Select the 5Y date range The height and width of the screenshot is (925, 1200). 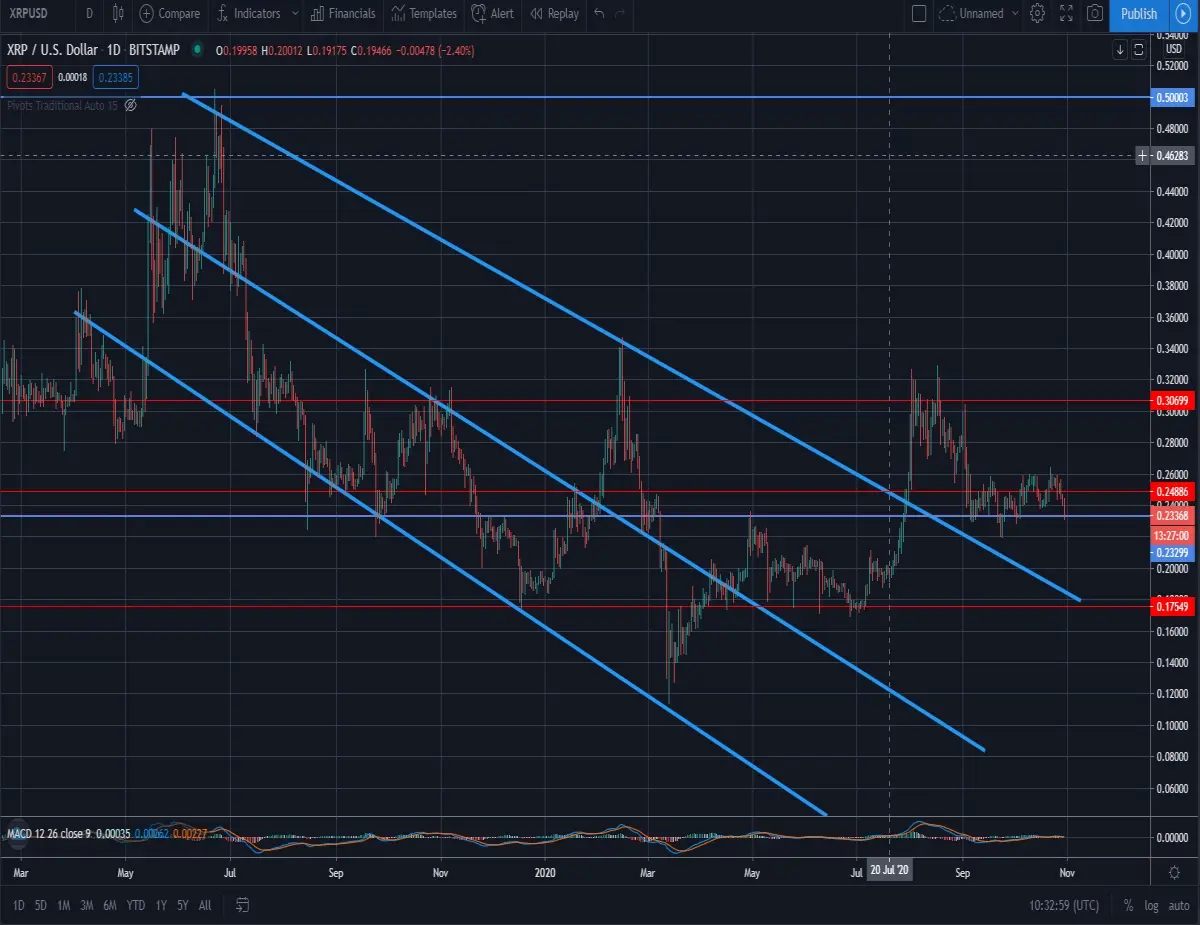183,905
